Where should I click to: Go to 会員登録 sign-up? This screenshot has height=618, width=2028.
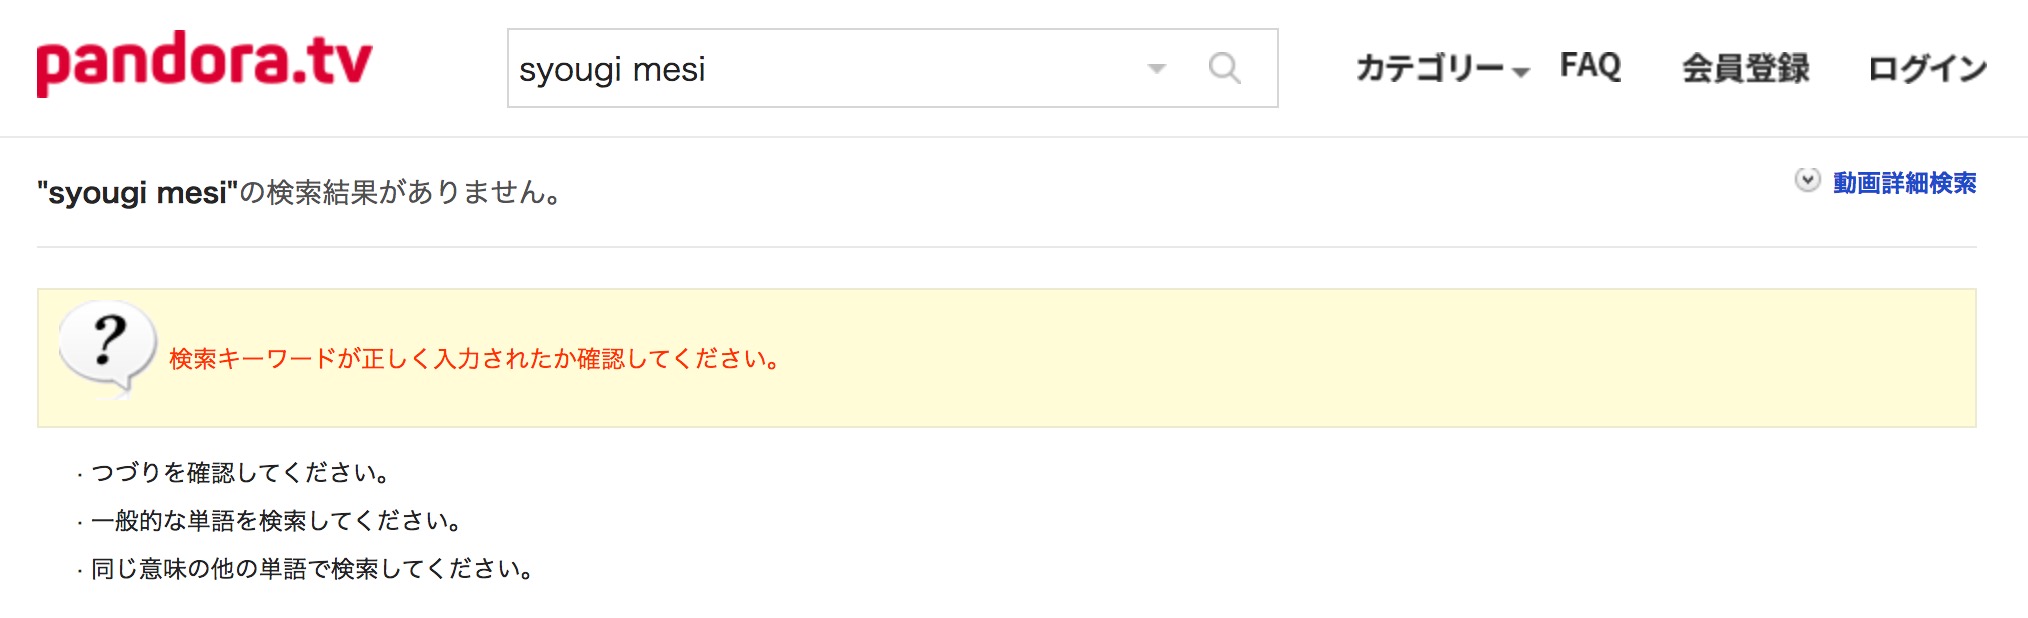tap(1745, 68)
